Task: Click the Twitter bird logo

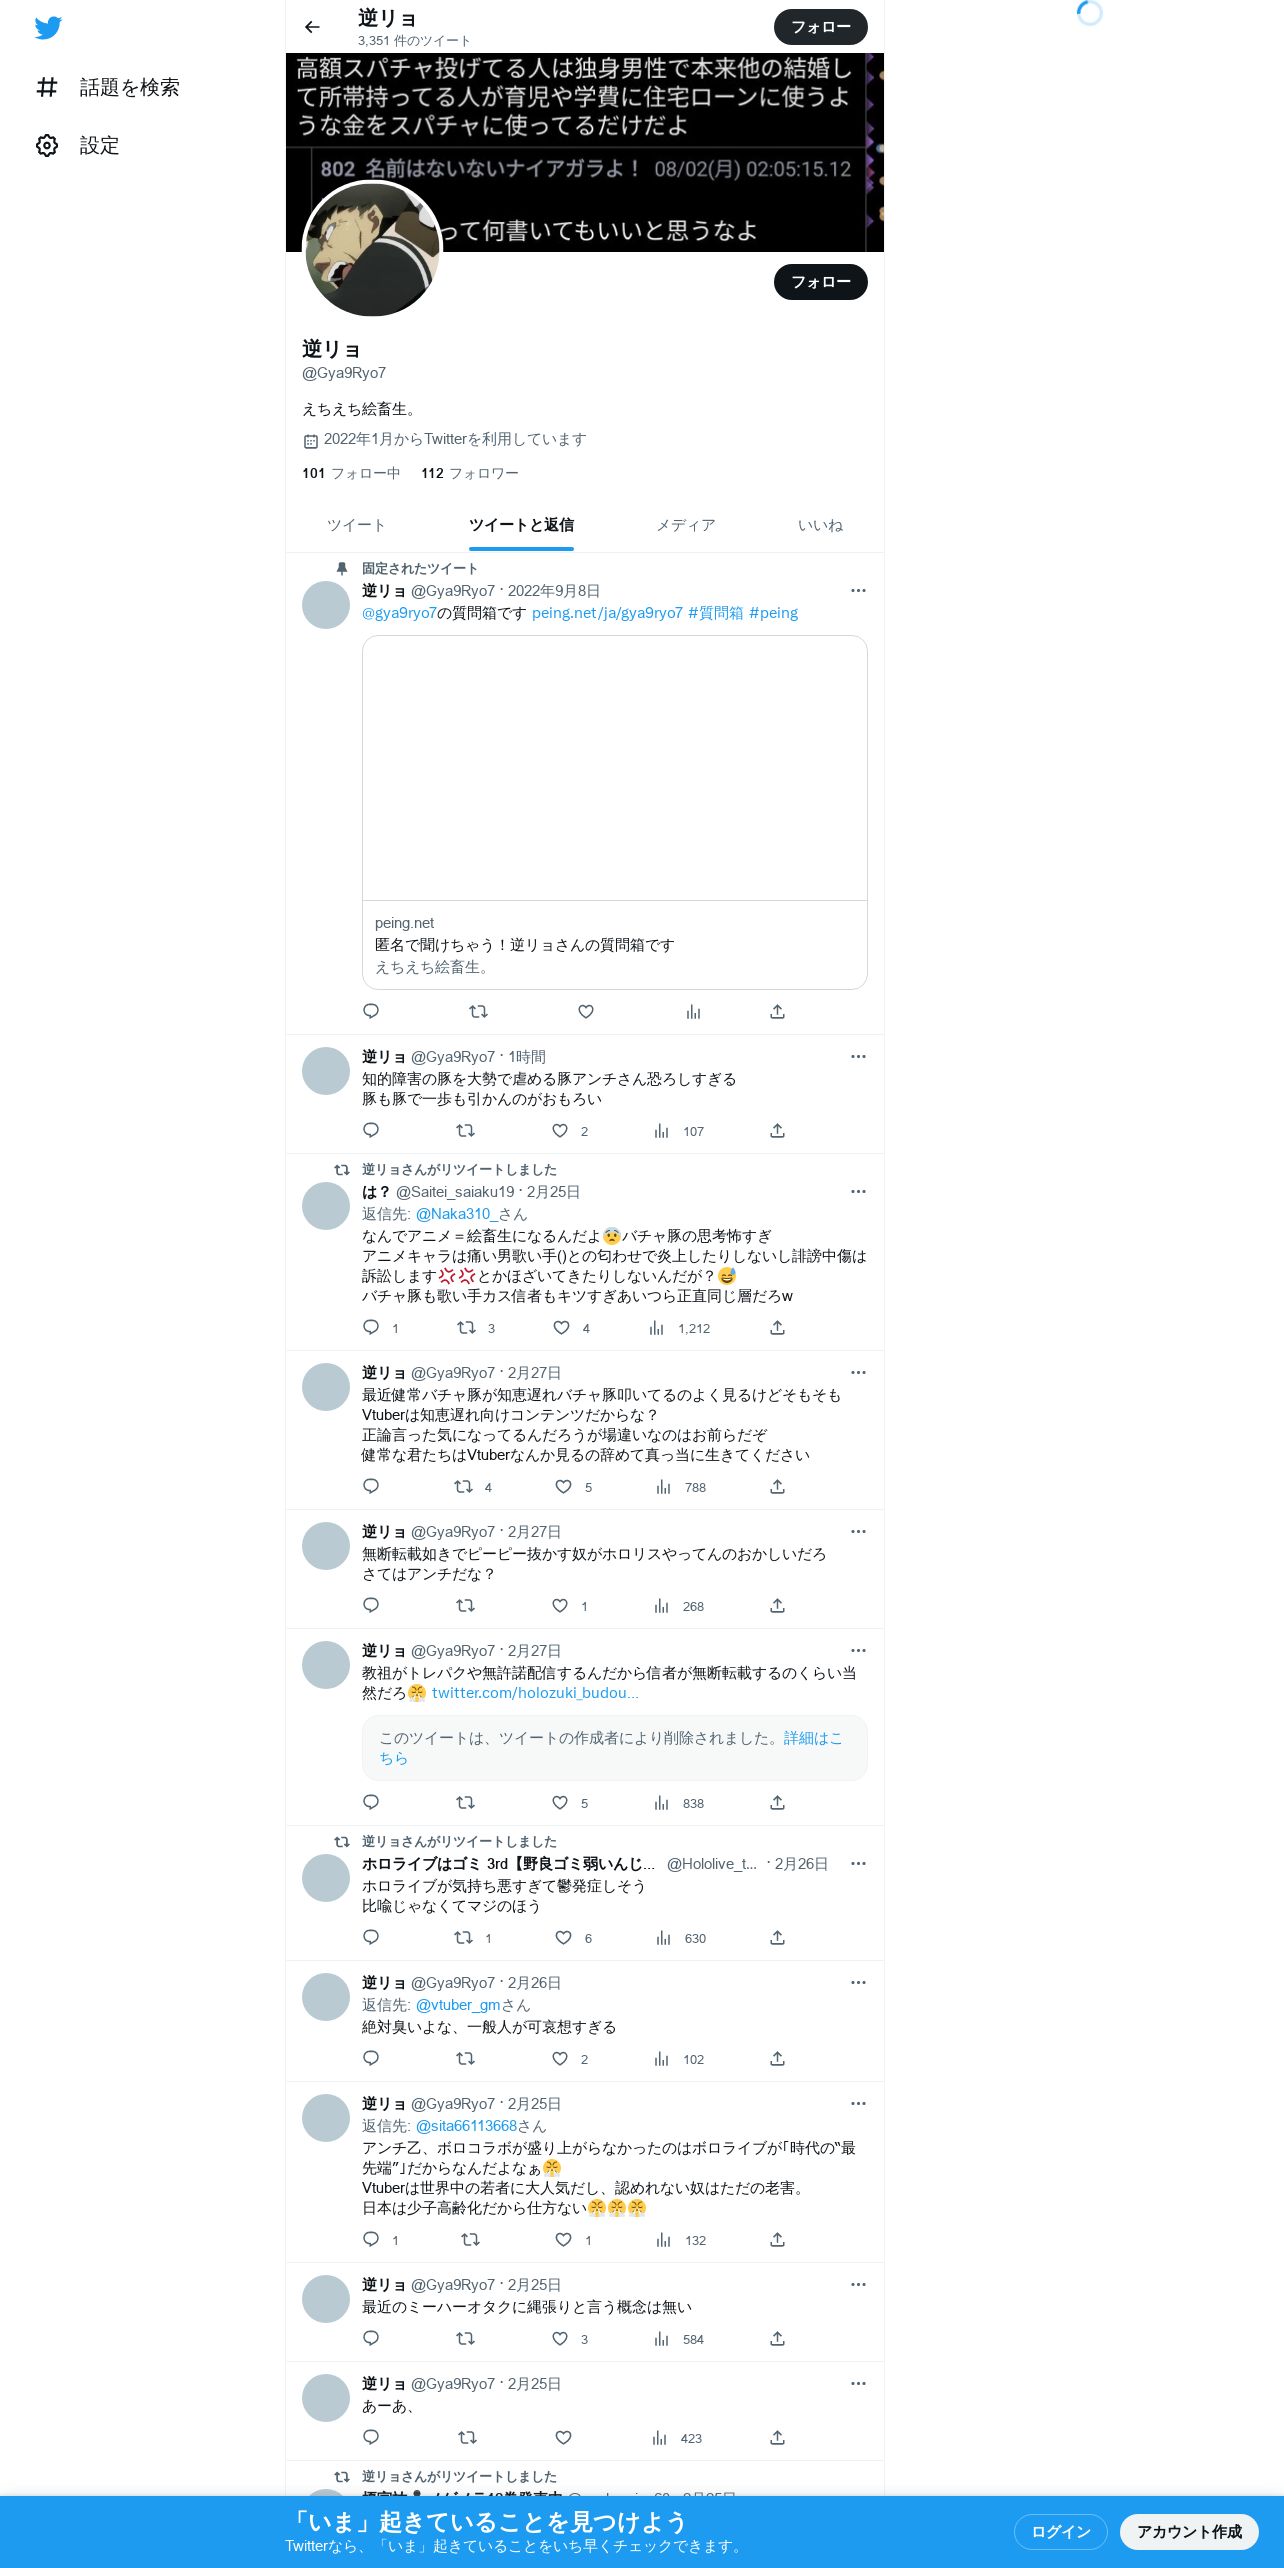Action: pos(48,28)
